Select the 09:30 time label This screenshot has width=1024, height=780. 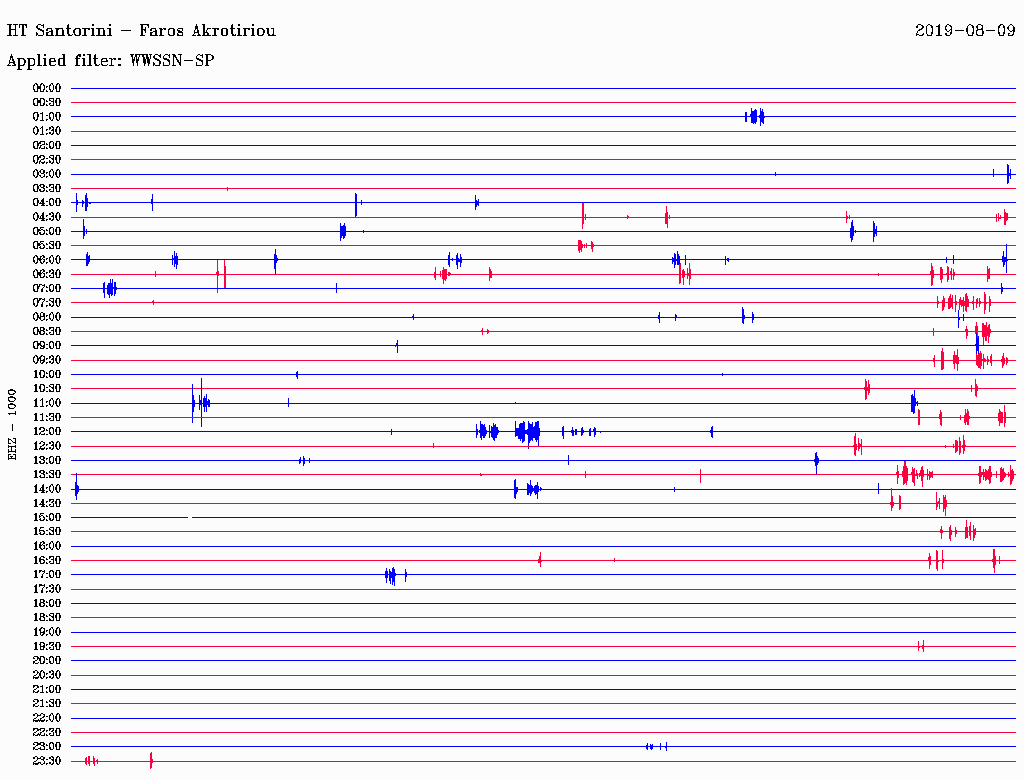(47, 360)
